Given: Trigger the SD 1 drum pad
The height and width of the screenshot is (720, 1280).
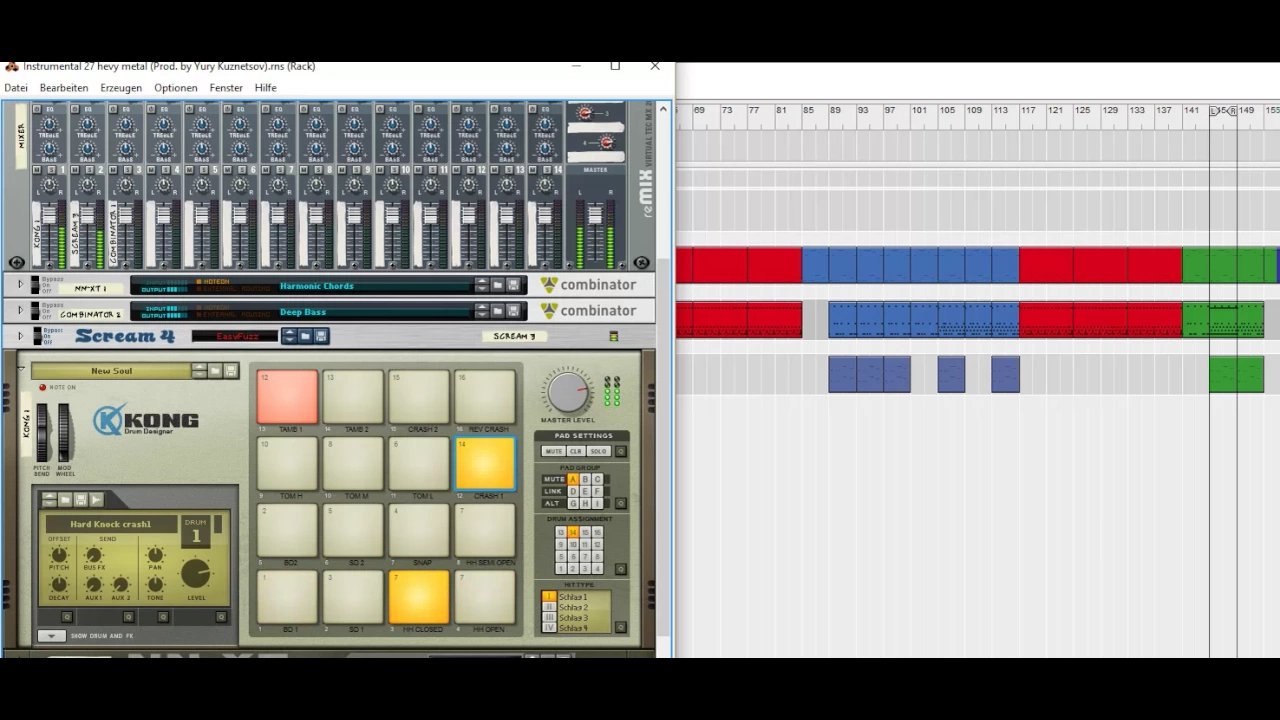Looking at the screenshot, I should click(x=353, y=597).
